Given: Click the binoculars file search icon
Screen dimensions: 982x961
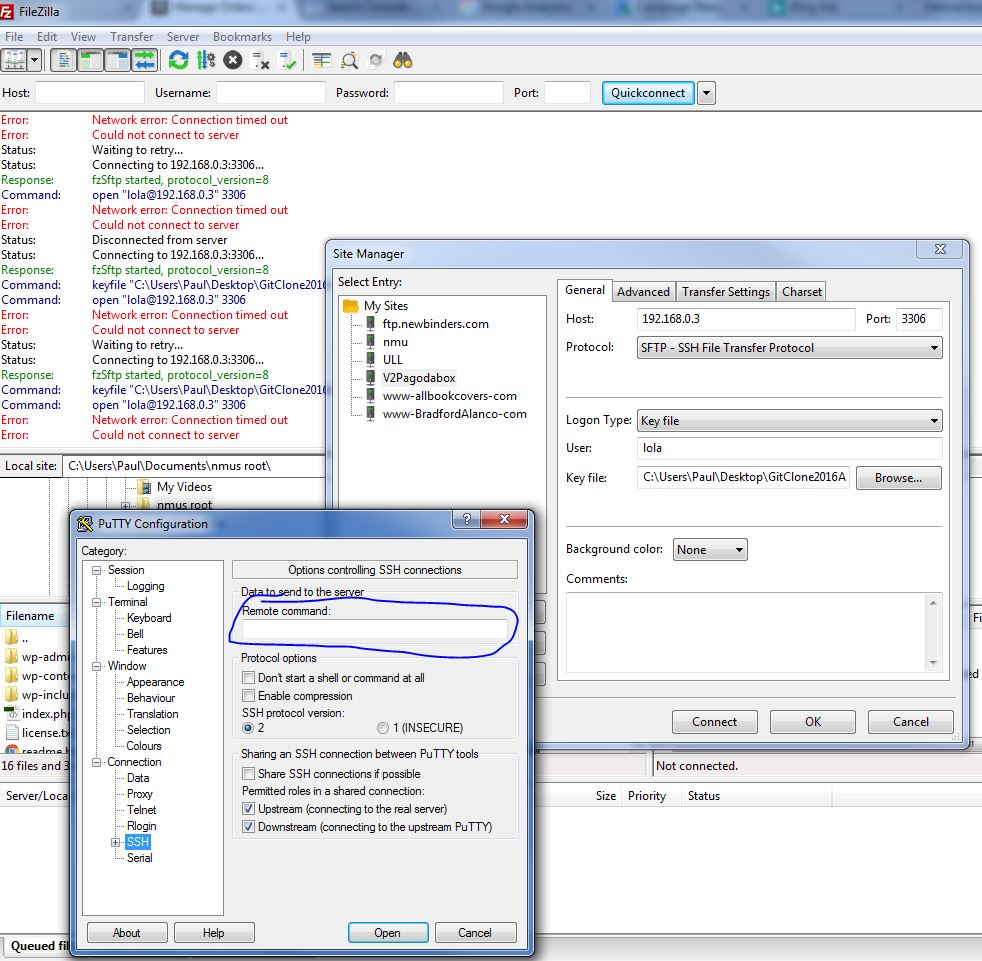Looking at the screenshot, I should 403,61.
